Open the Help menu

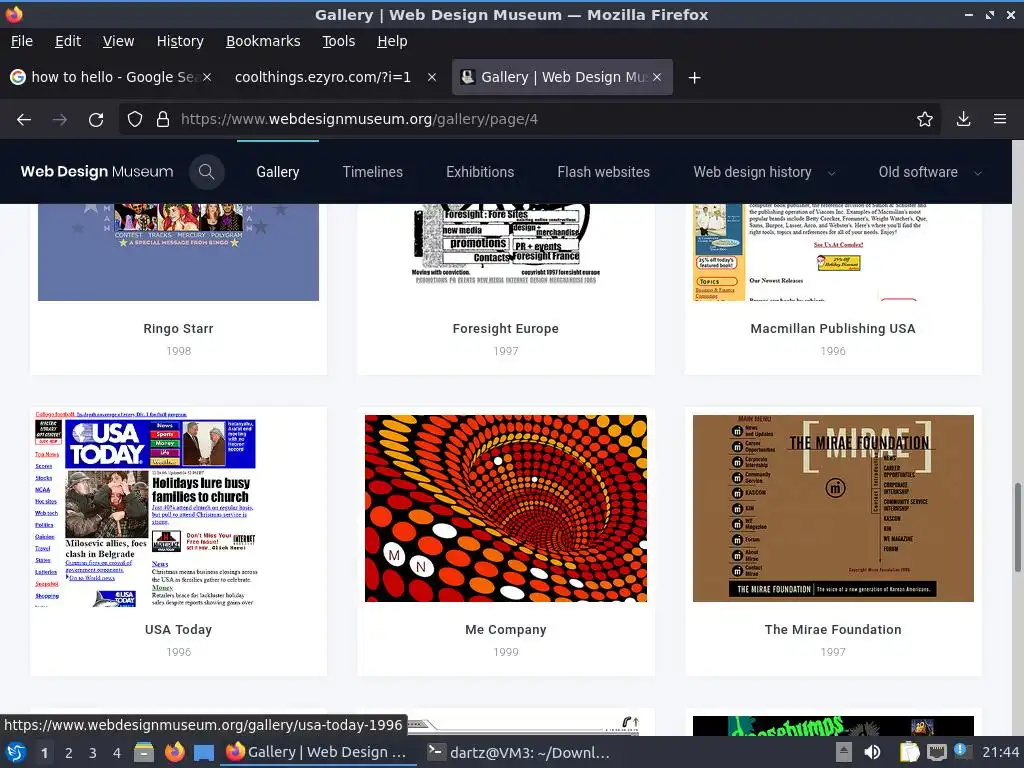392,41
